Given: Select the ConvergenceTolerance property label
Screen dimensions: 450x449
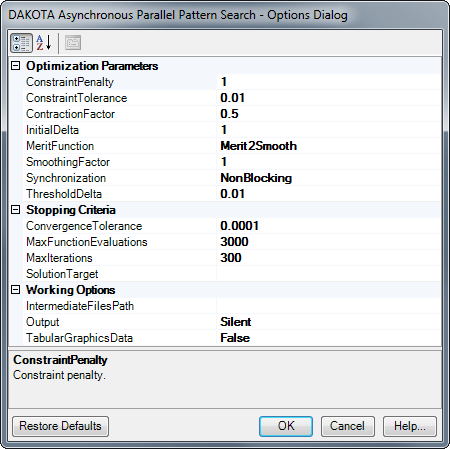Looking at the screenshot, I should [x=84, y=226].
